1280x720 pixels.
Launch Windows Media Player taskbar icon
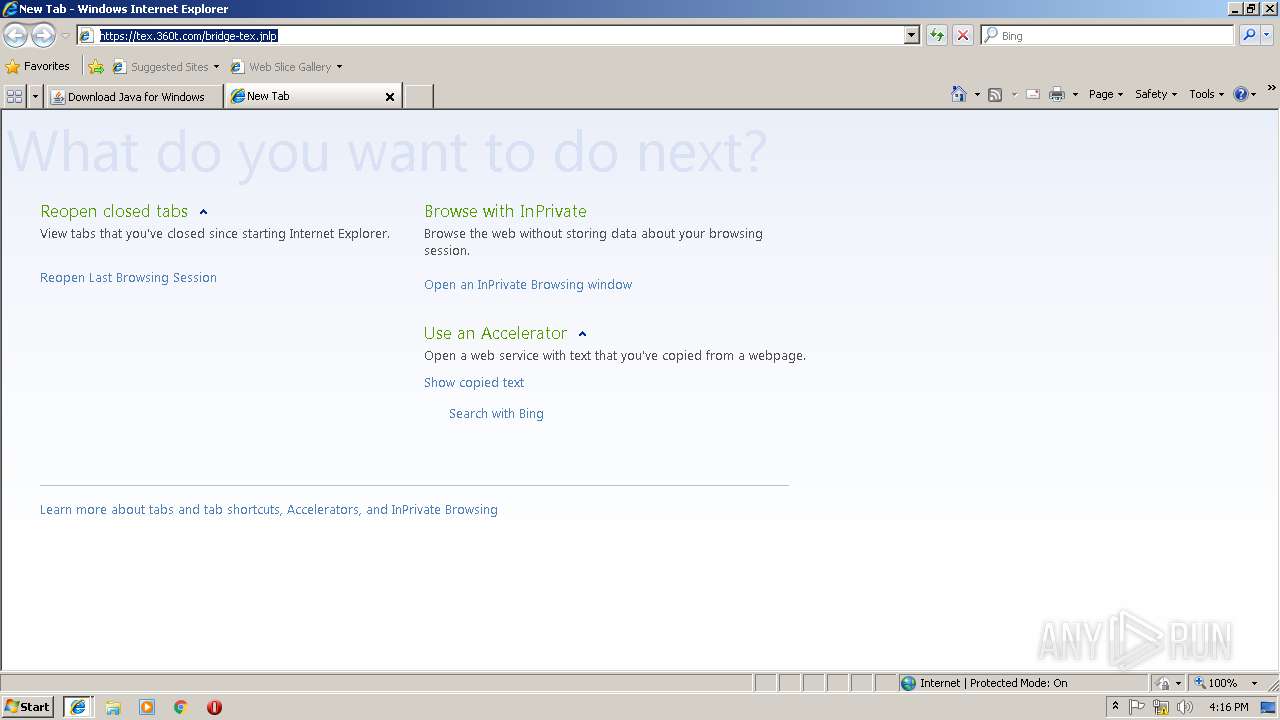tap(147, 707)
